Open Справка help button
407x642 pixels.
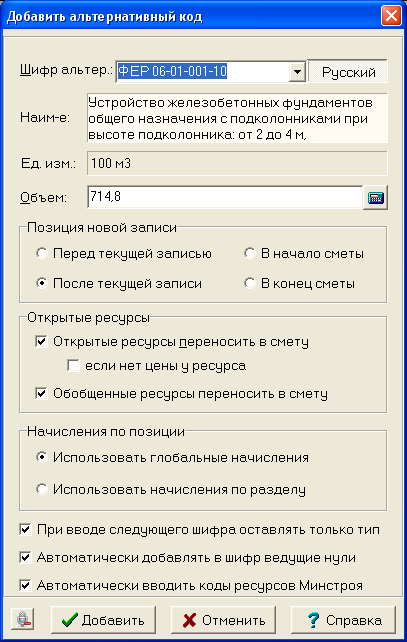[343, 620]
